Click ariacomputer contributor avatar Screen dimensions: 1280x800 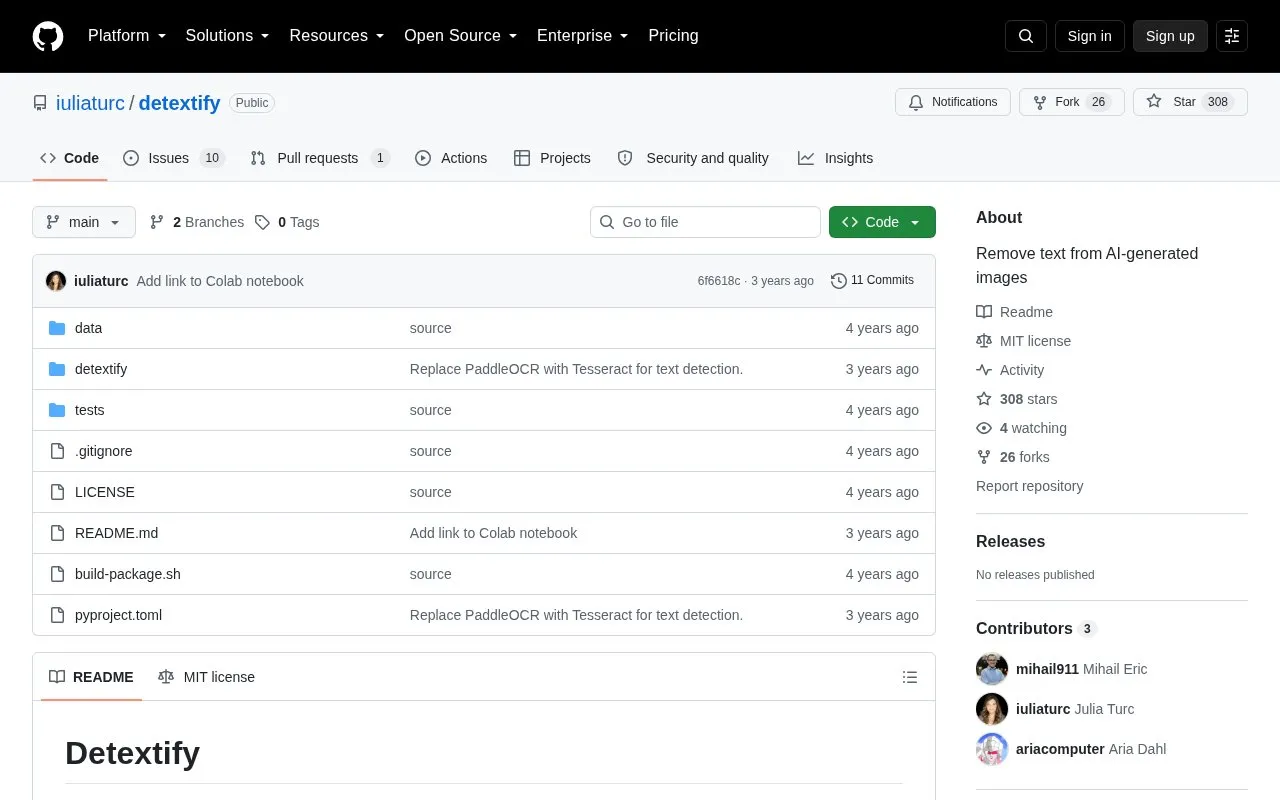click(x=992, y=749)
